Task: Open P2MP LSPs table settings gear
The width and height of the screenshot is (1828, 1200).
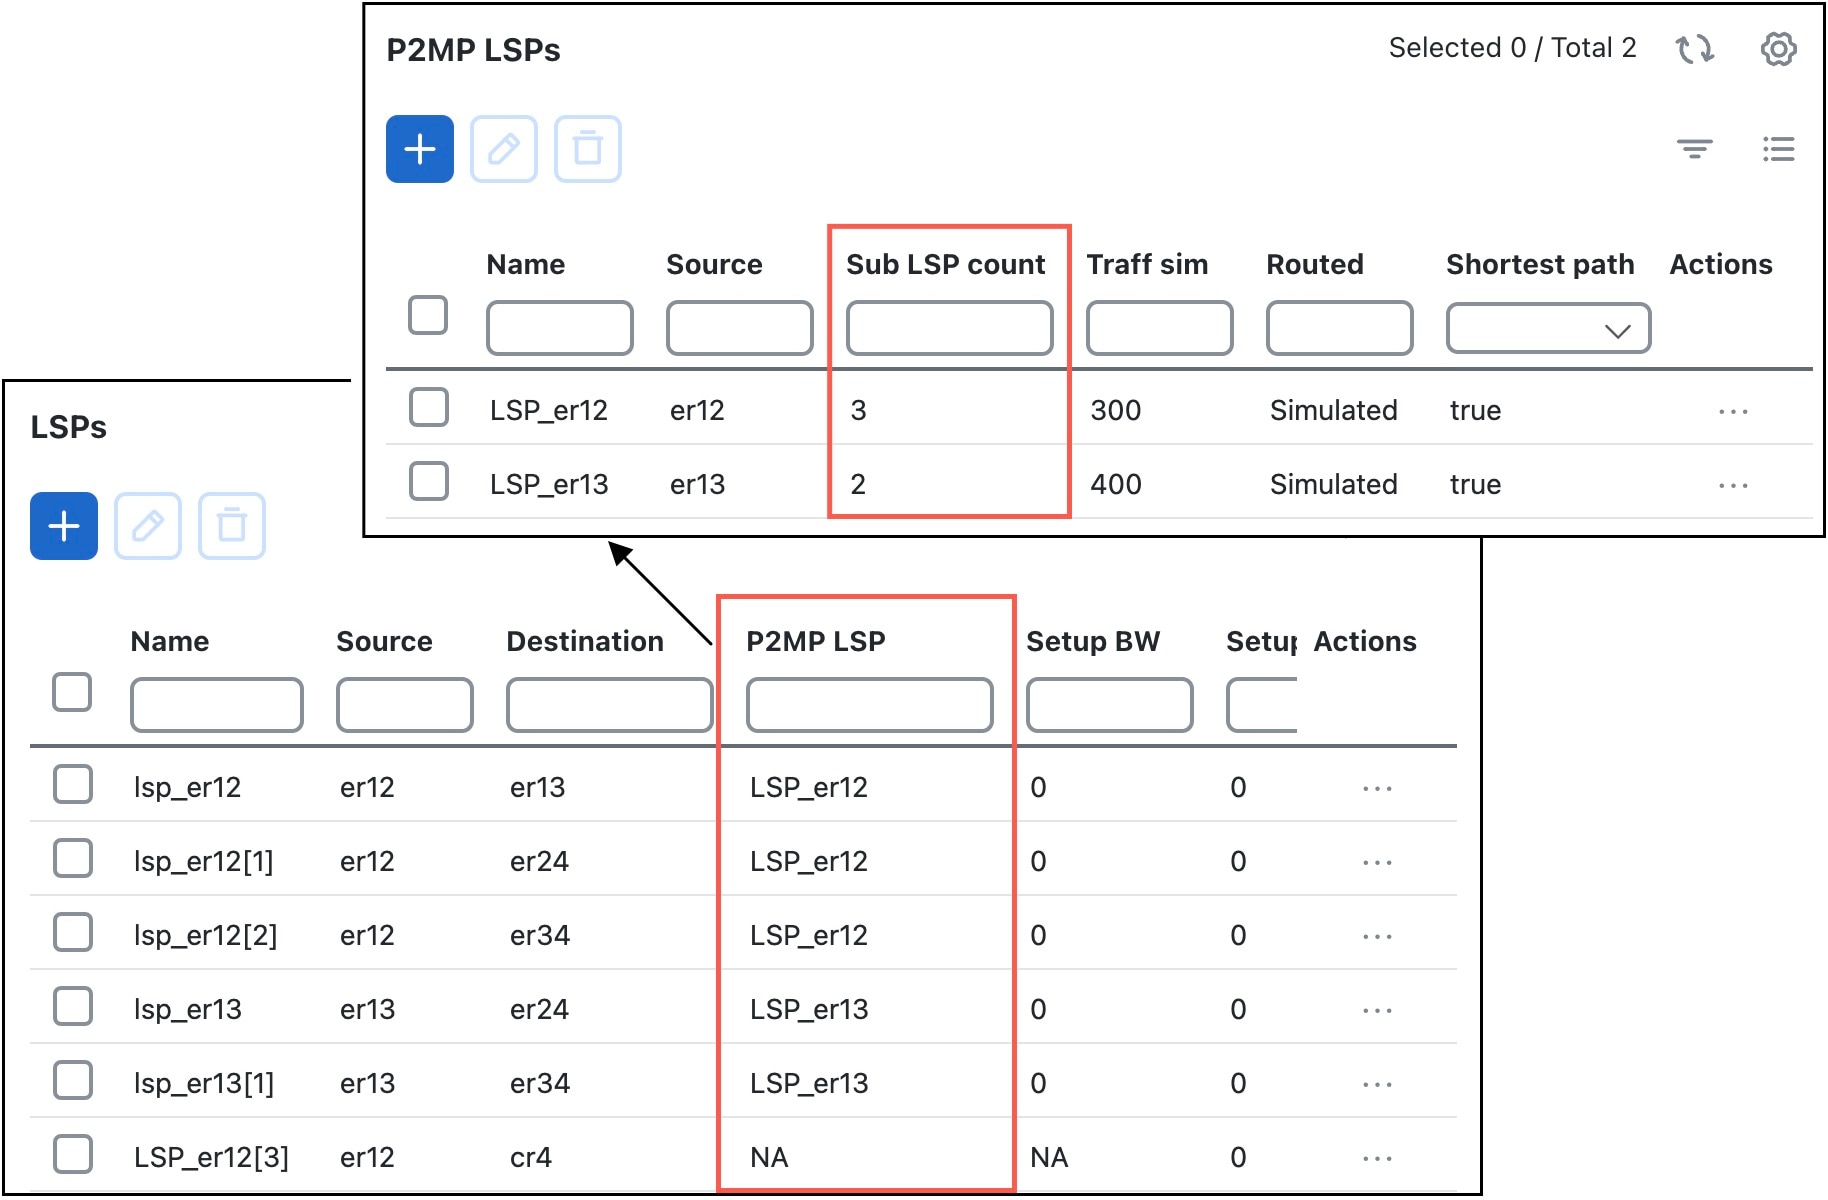Action: [1778, 48]
